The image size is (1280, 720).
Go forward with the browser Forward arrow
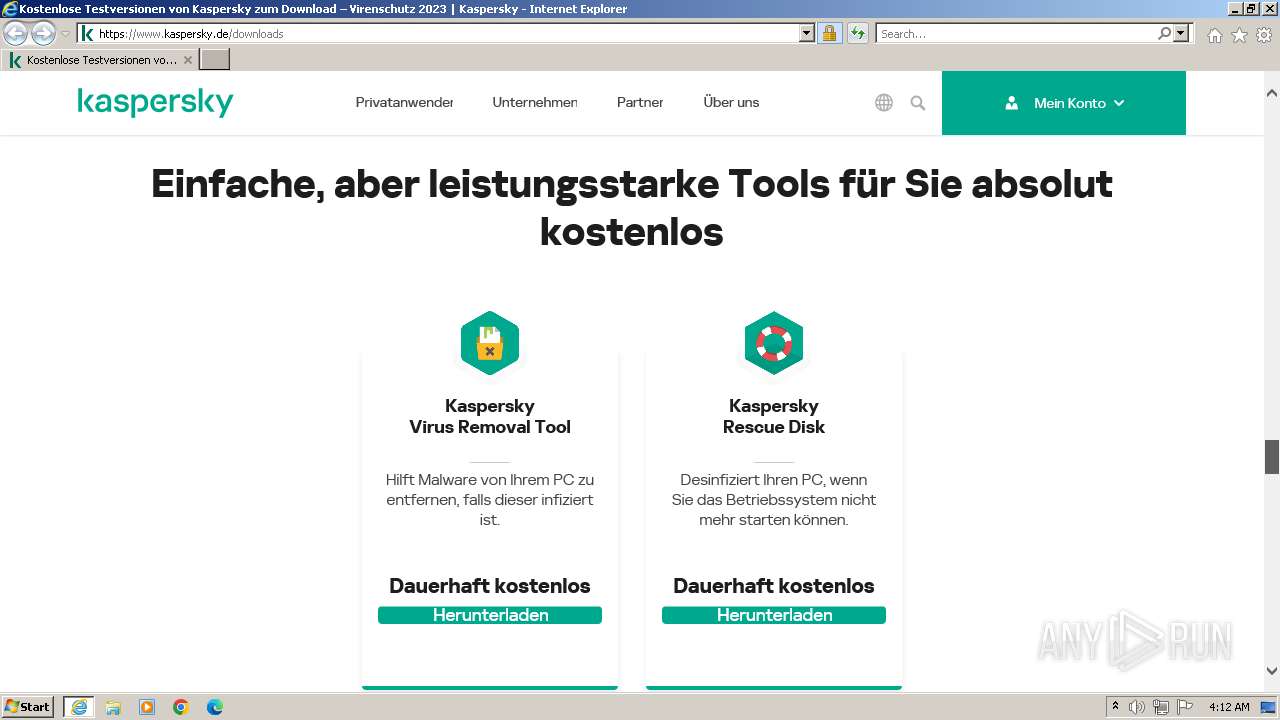tap(43, 33)
